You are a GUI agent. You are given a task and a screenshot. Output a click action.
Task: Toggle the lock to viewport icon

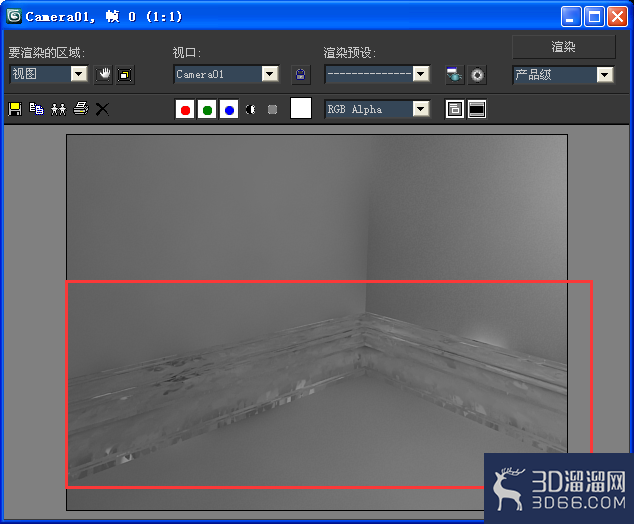pyautogui.click(x=301, y=75)
